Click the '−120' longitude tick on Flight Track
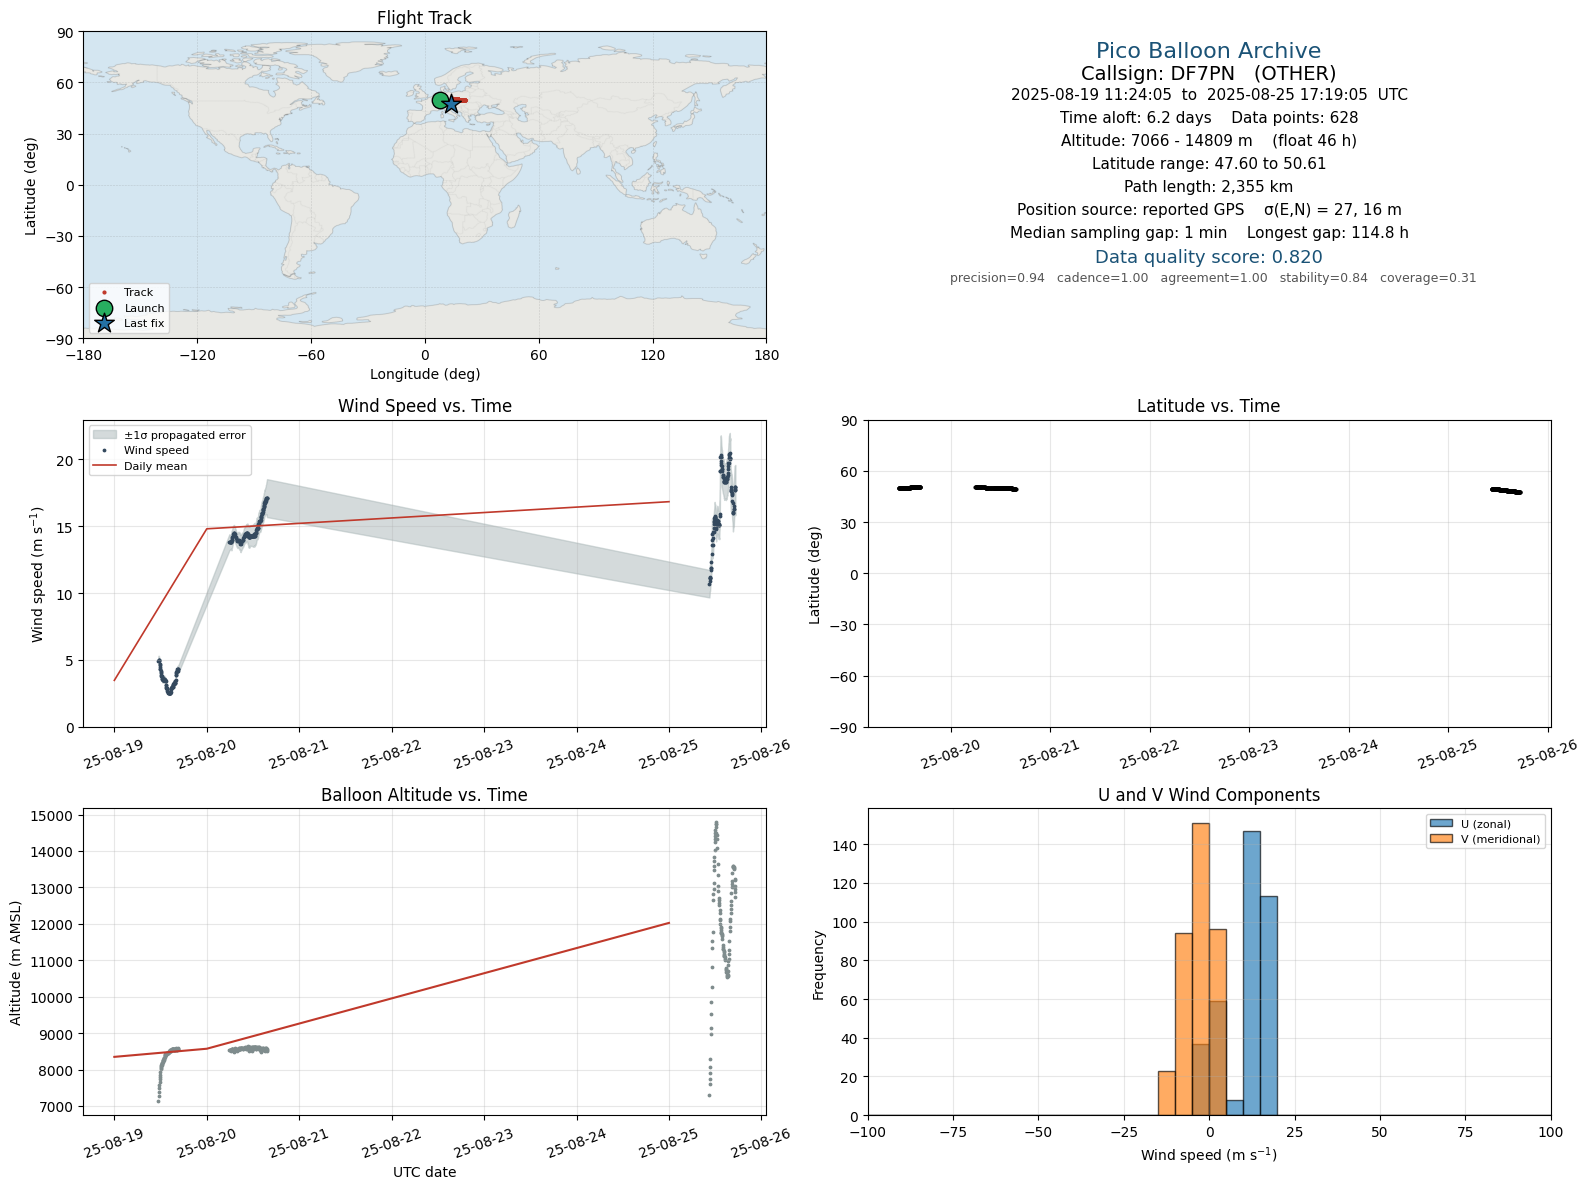The image size is (1589, 1189). [197, 355]
